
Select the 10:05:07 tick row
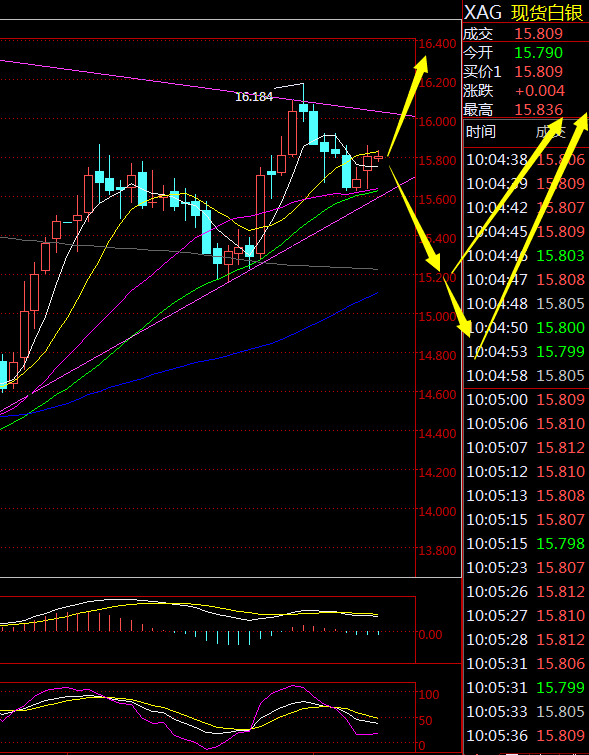point(525,448)
